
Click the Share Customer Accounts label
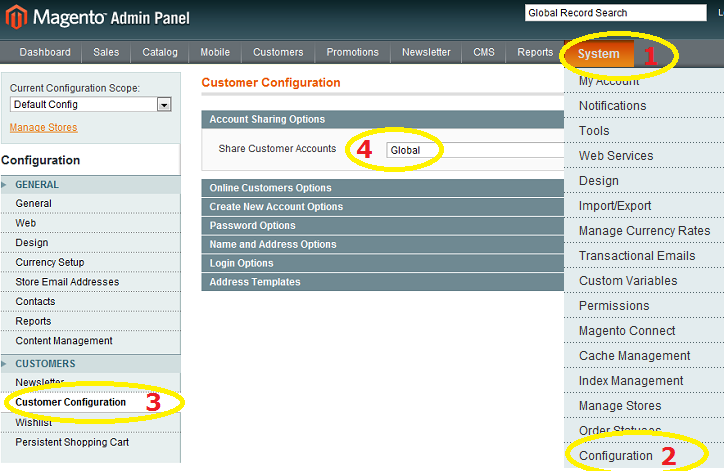[x=277, y=149]
